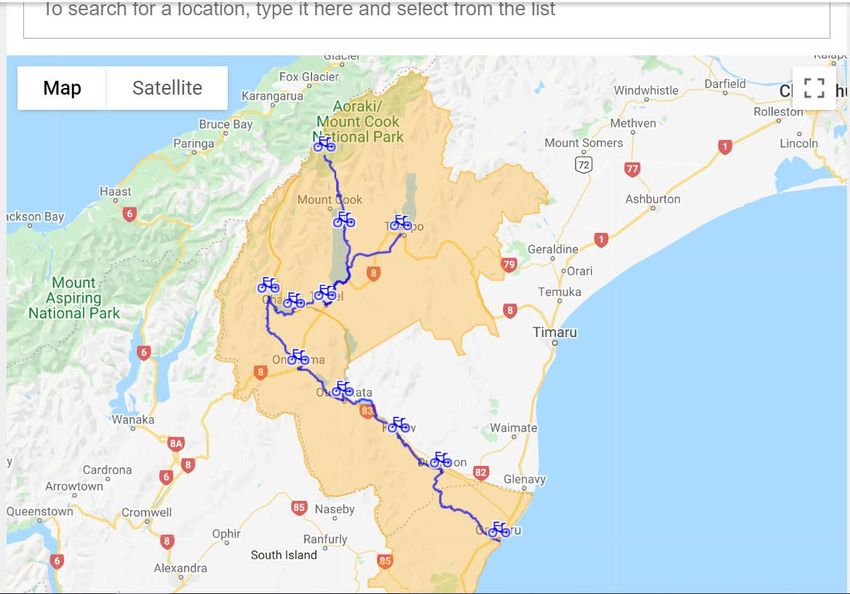Click the Queenstown town label
Screen dimensions: 850x594
click(x=40, y=511)
